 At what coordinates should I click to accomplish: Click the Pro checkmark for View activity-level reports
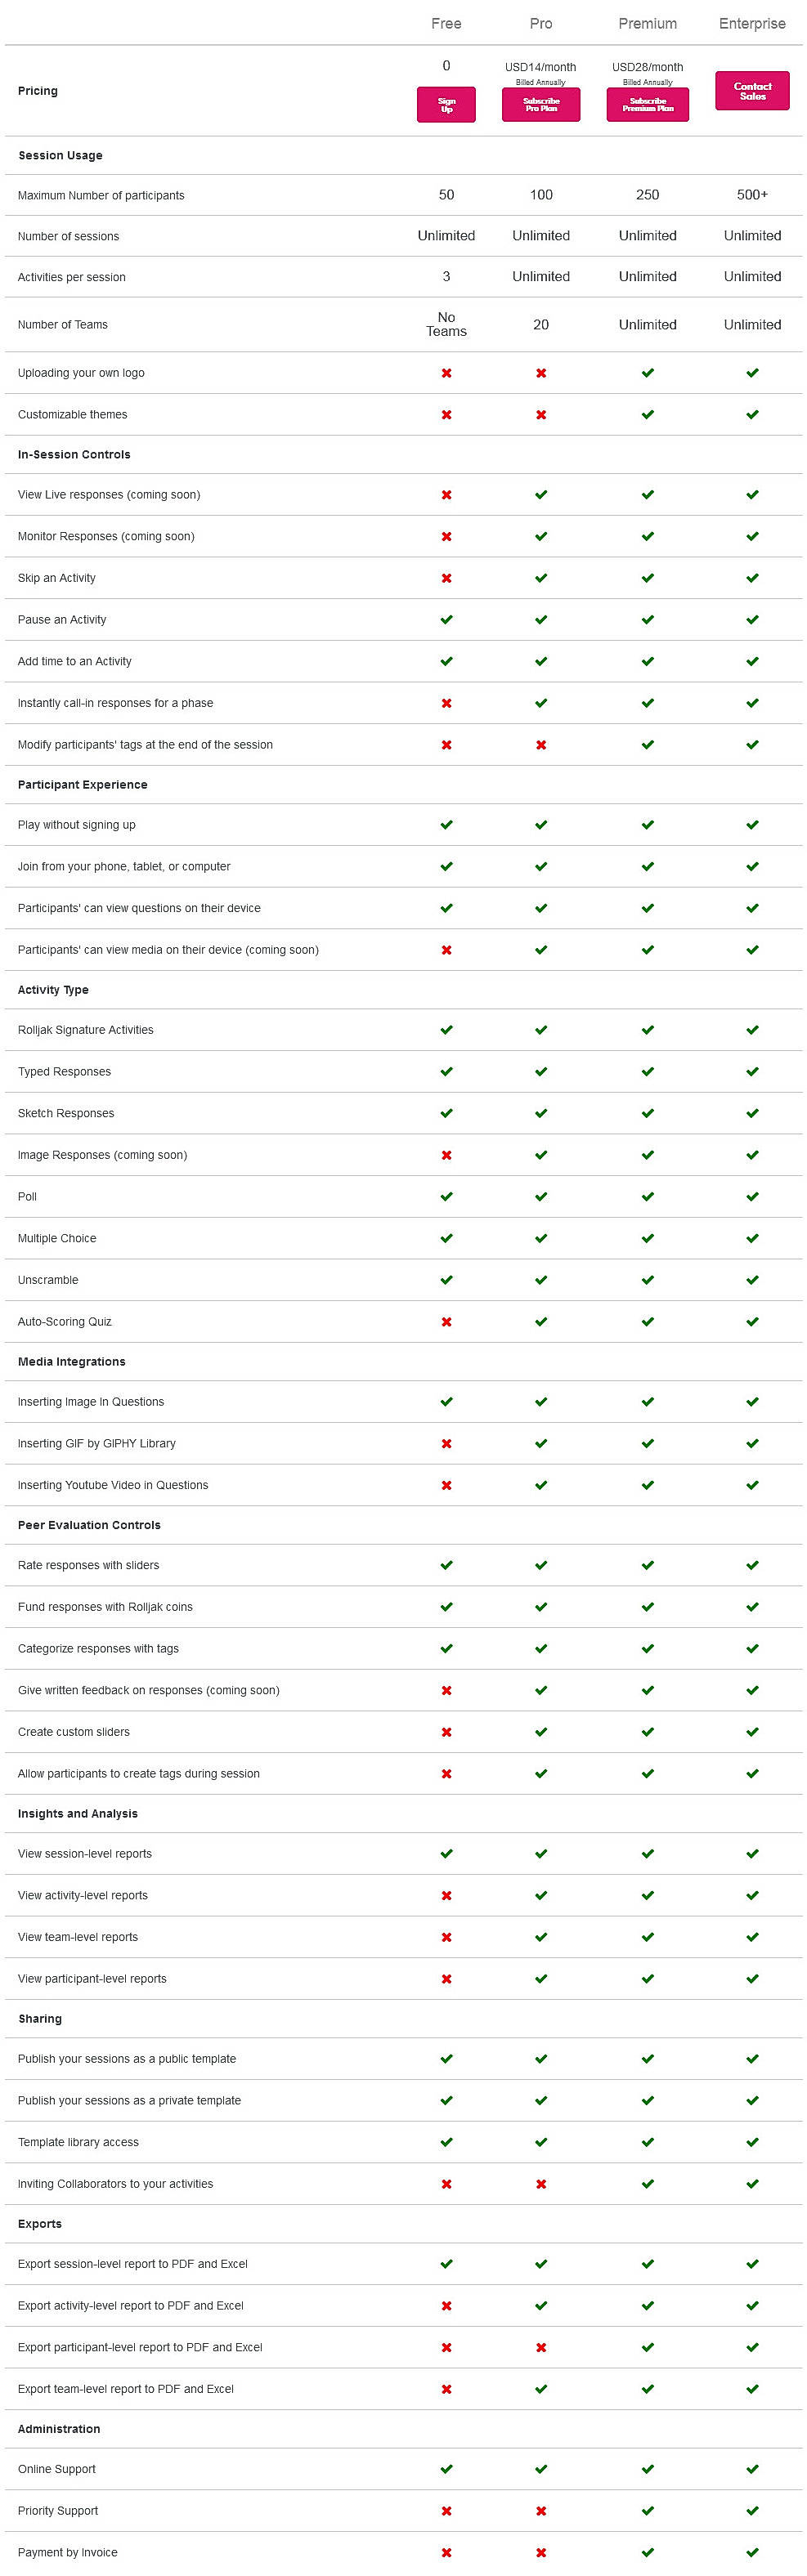pos(541,1894)
